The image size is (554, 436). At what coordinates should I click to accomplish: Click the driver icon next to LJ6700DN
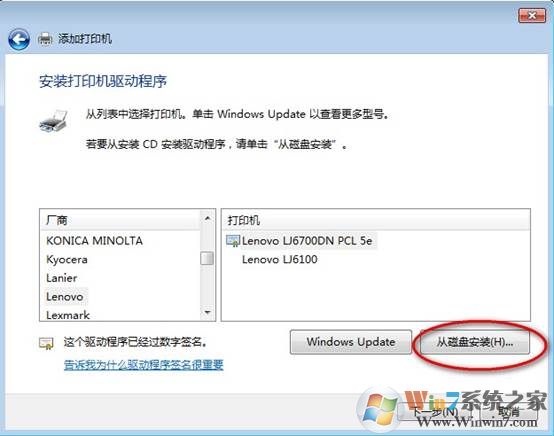[x=232, y=241]
